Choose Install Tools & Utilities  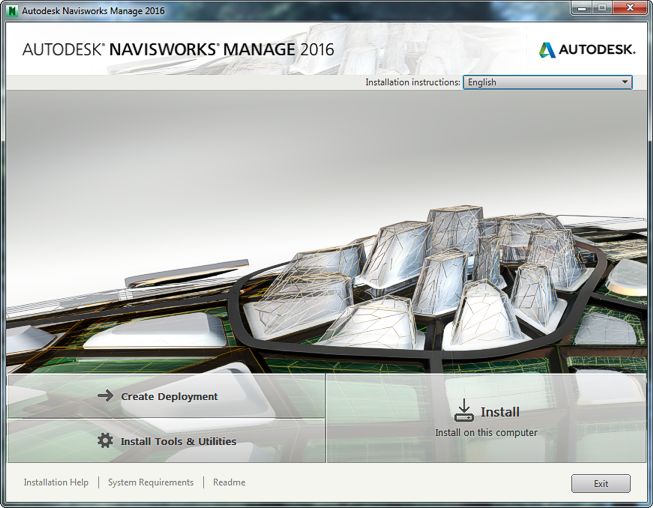click(166, 441)
